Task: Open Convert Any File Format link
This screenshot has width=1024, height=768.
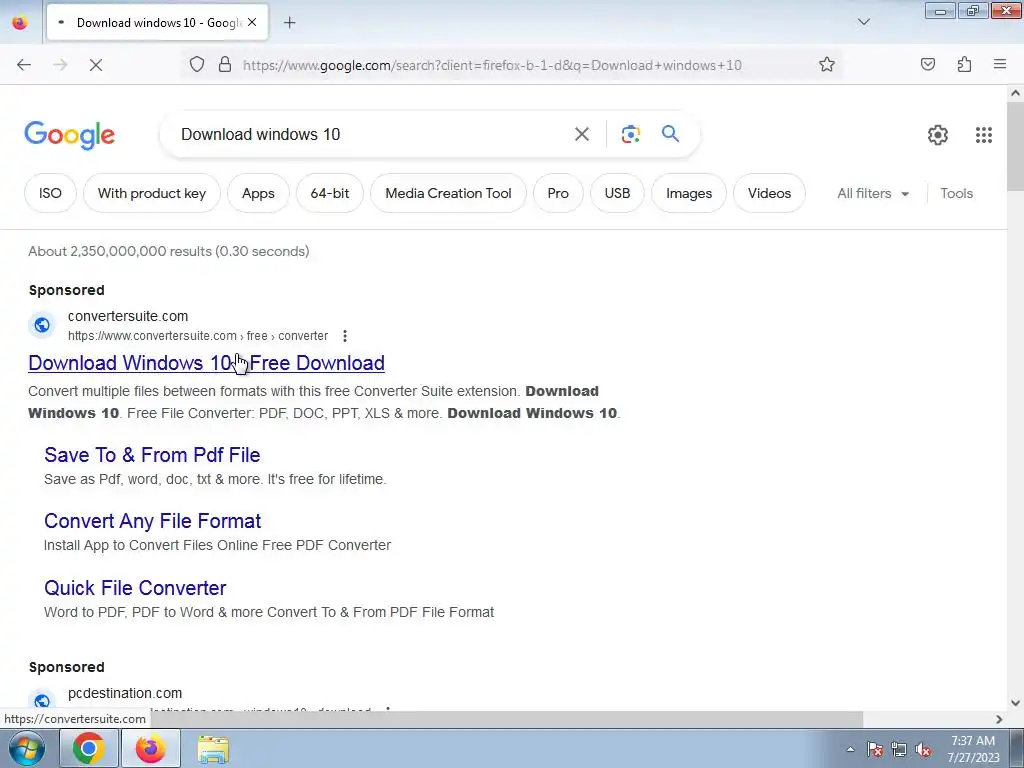Action: tap(152, 520)
